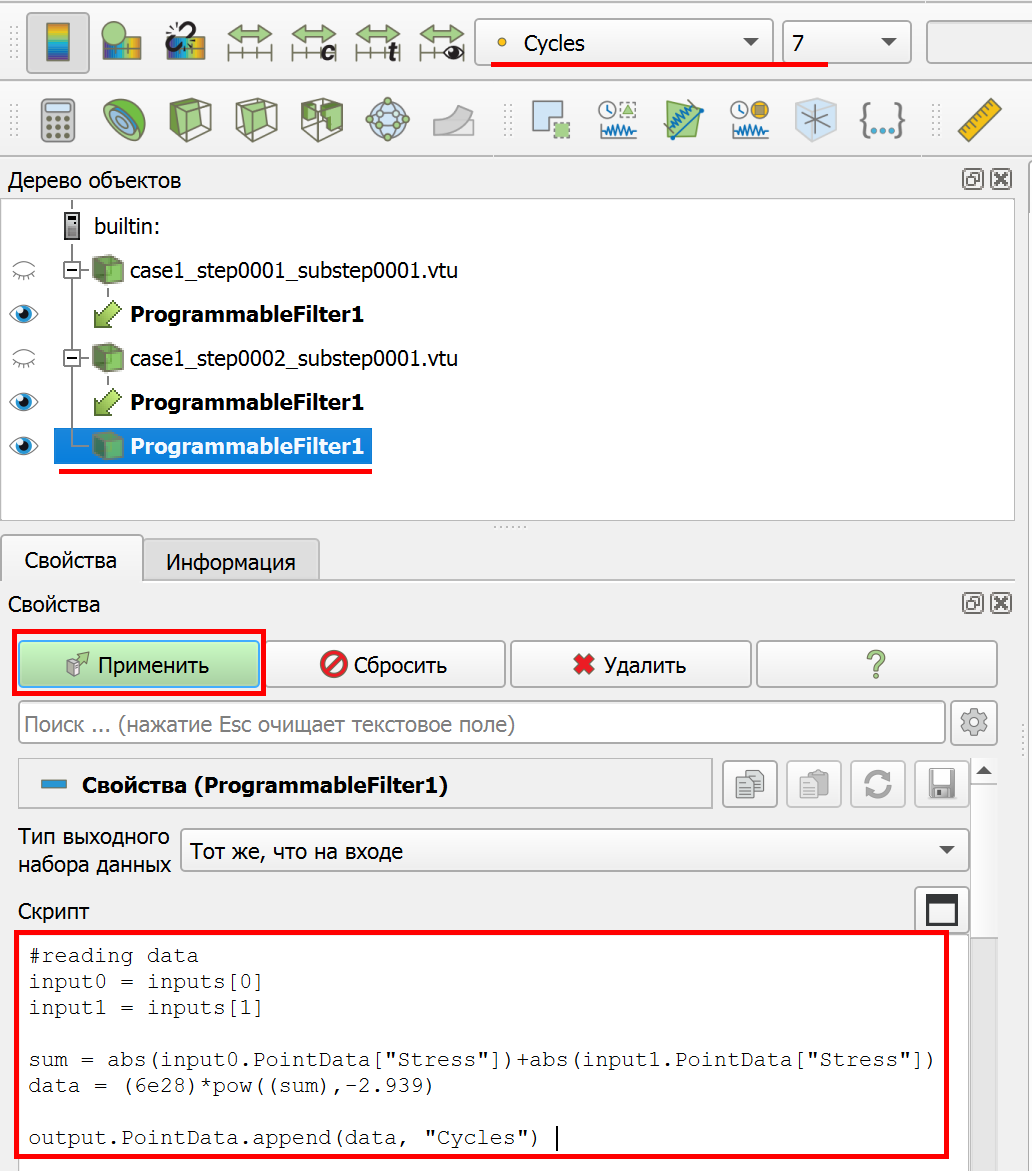Viewport: 1032px width, 1171px height.
Task: Hide the ProgrammableFilter1 under case1_step0002
Action: click(x=24, y=402)
